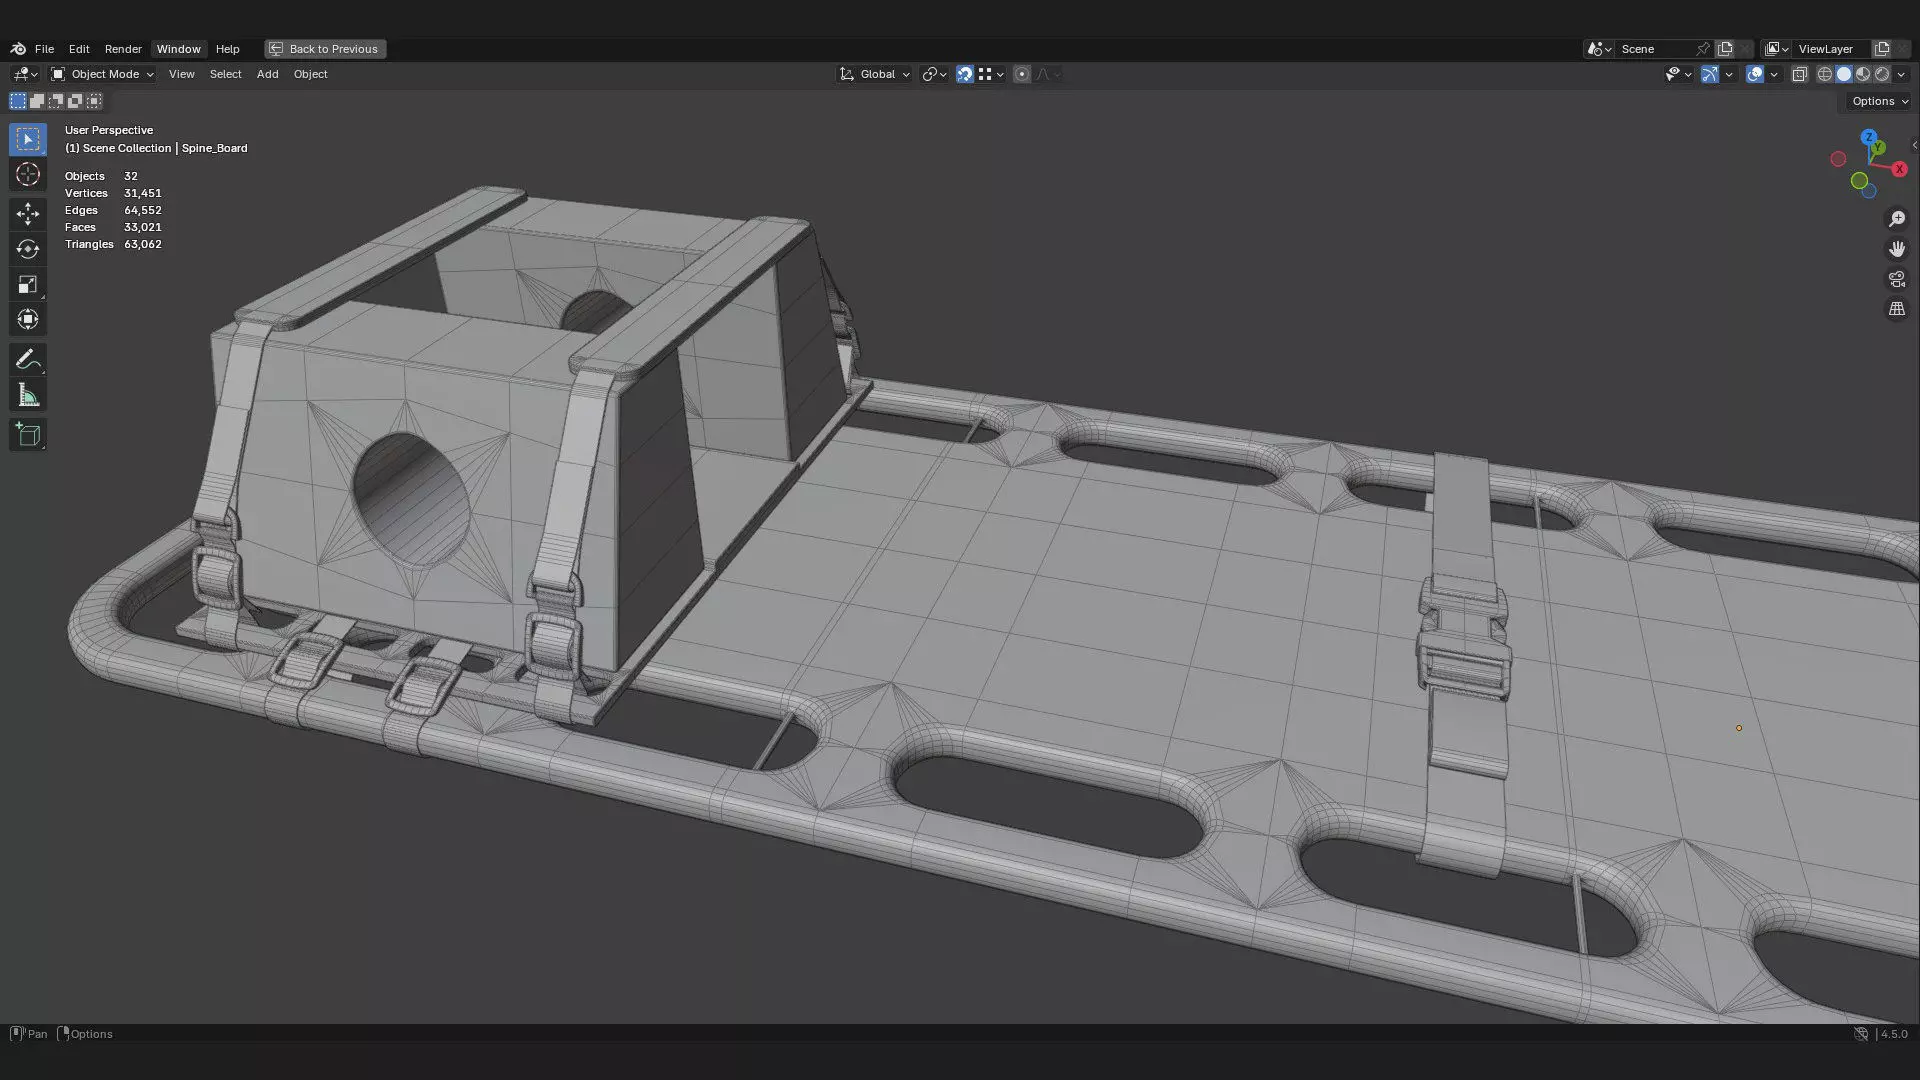Open Global transform orientation dropdown

[x=875, y=74]
